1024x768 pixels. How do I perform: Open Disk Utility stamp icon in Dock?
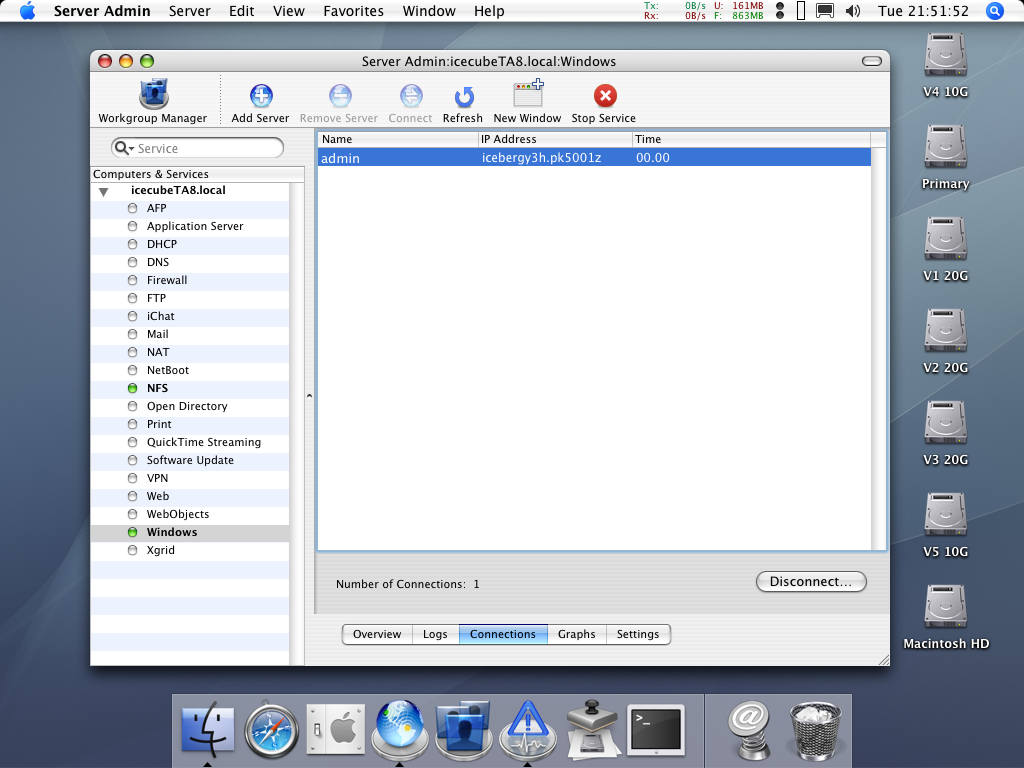point(592,729)
